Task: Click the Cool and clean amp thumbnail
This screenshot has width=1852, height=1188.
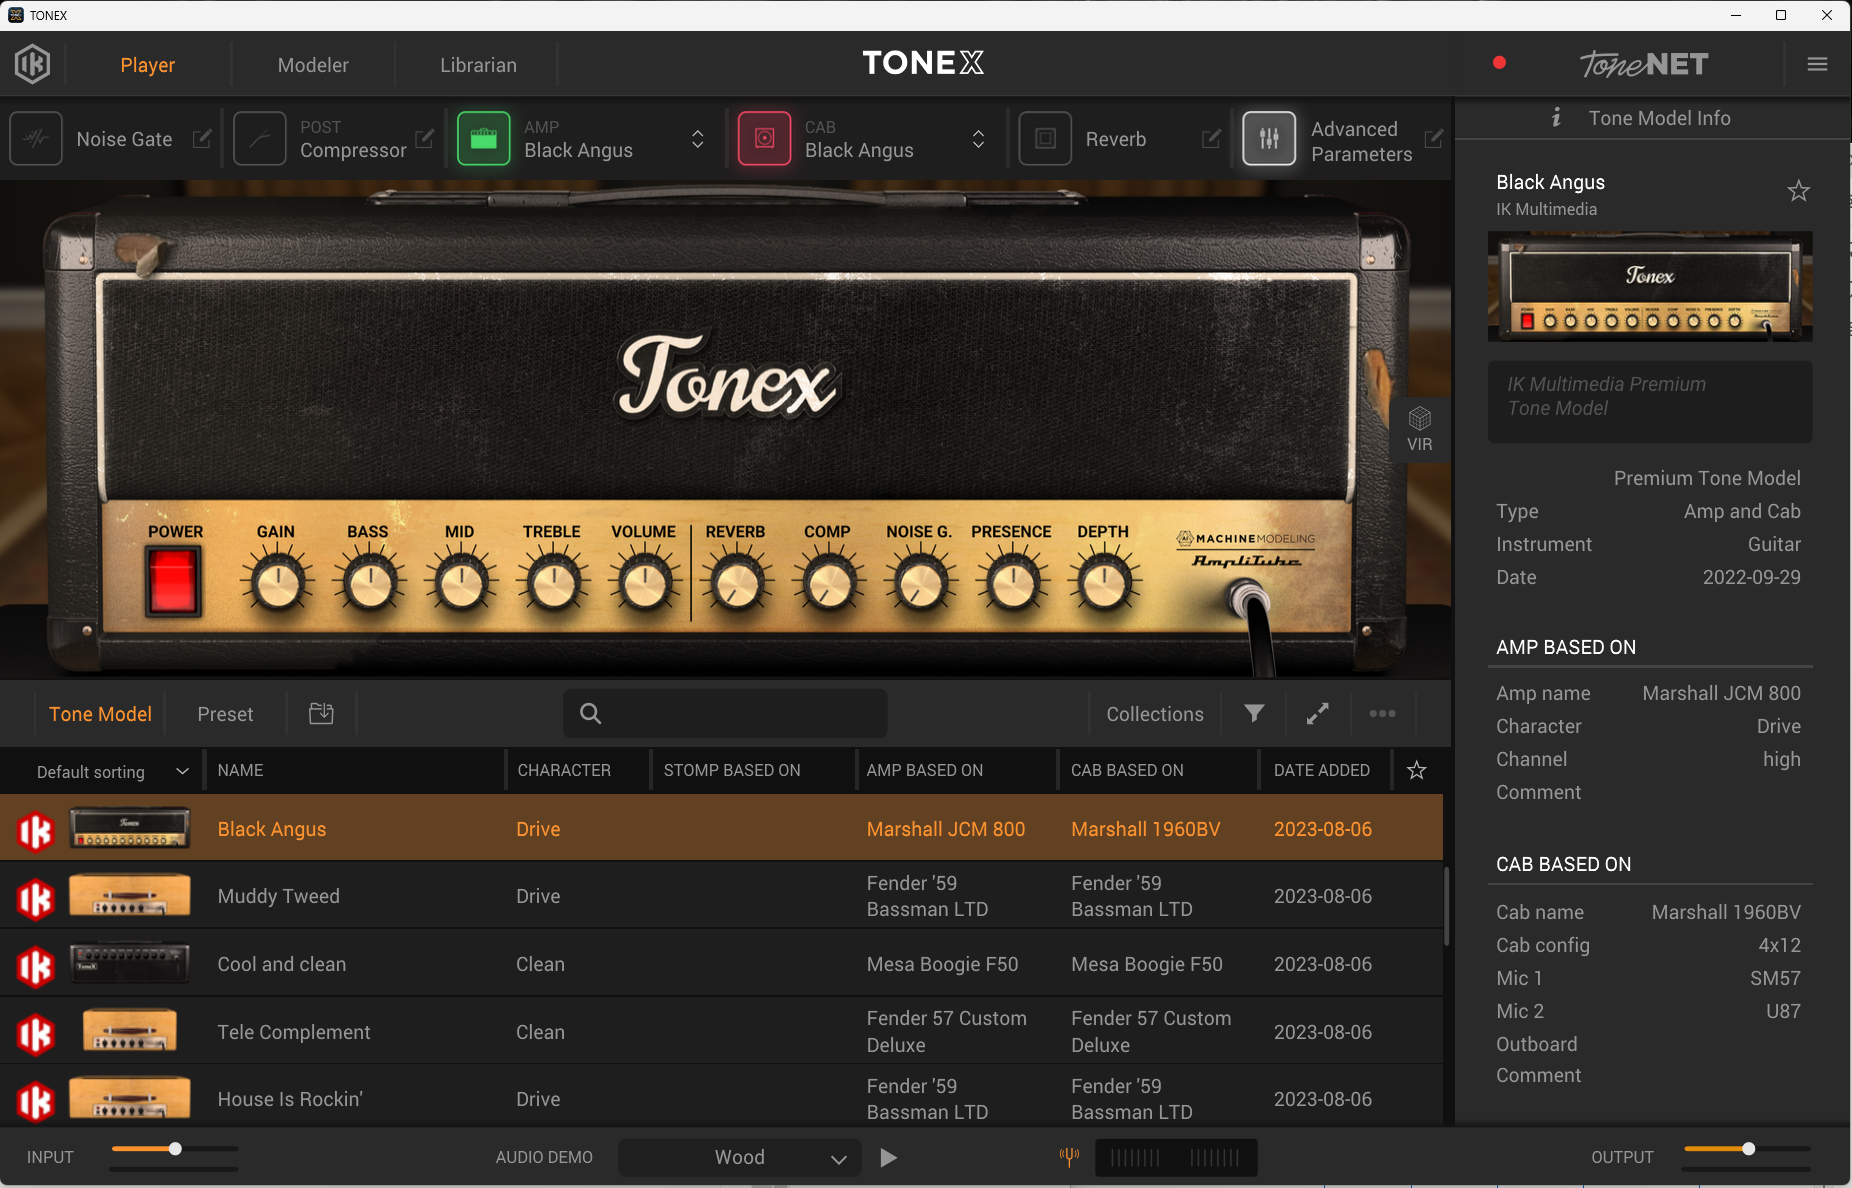Action: tap(129, 964)
